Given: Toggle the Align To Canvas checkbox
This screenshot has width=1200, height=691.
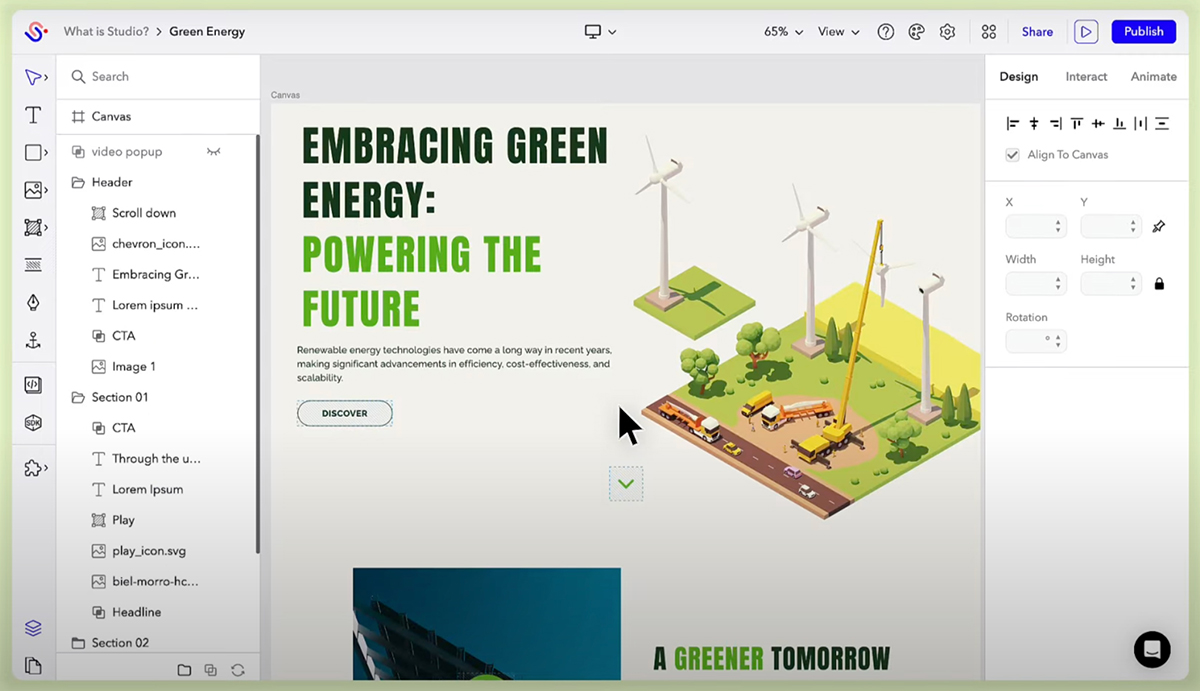Looking at the screenshot, I should click(1012, 155).
